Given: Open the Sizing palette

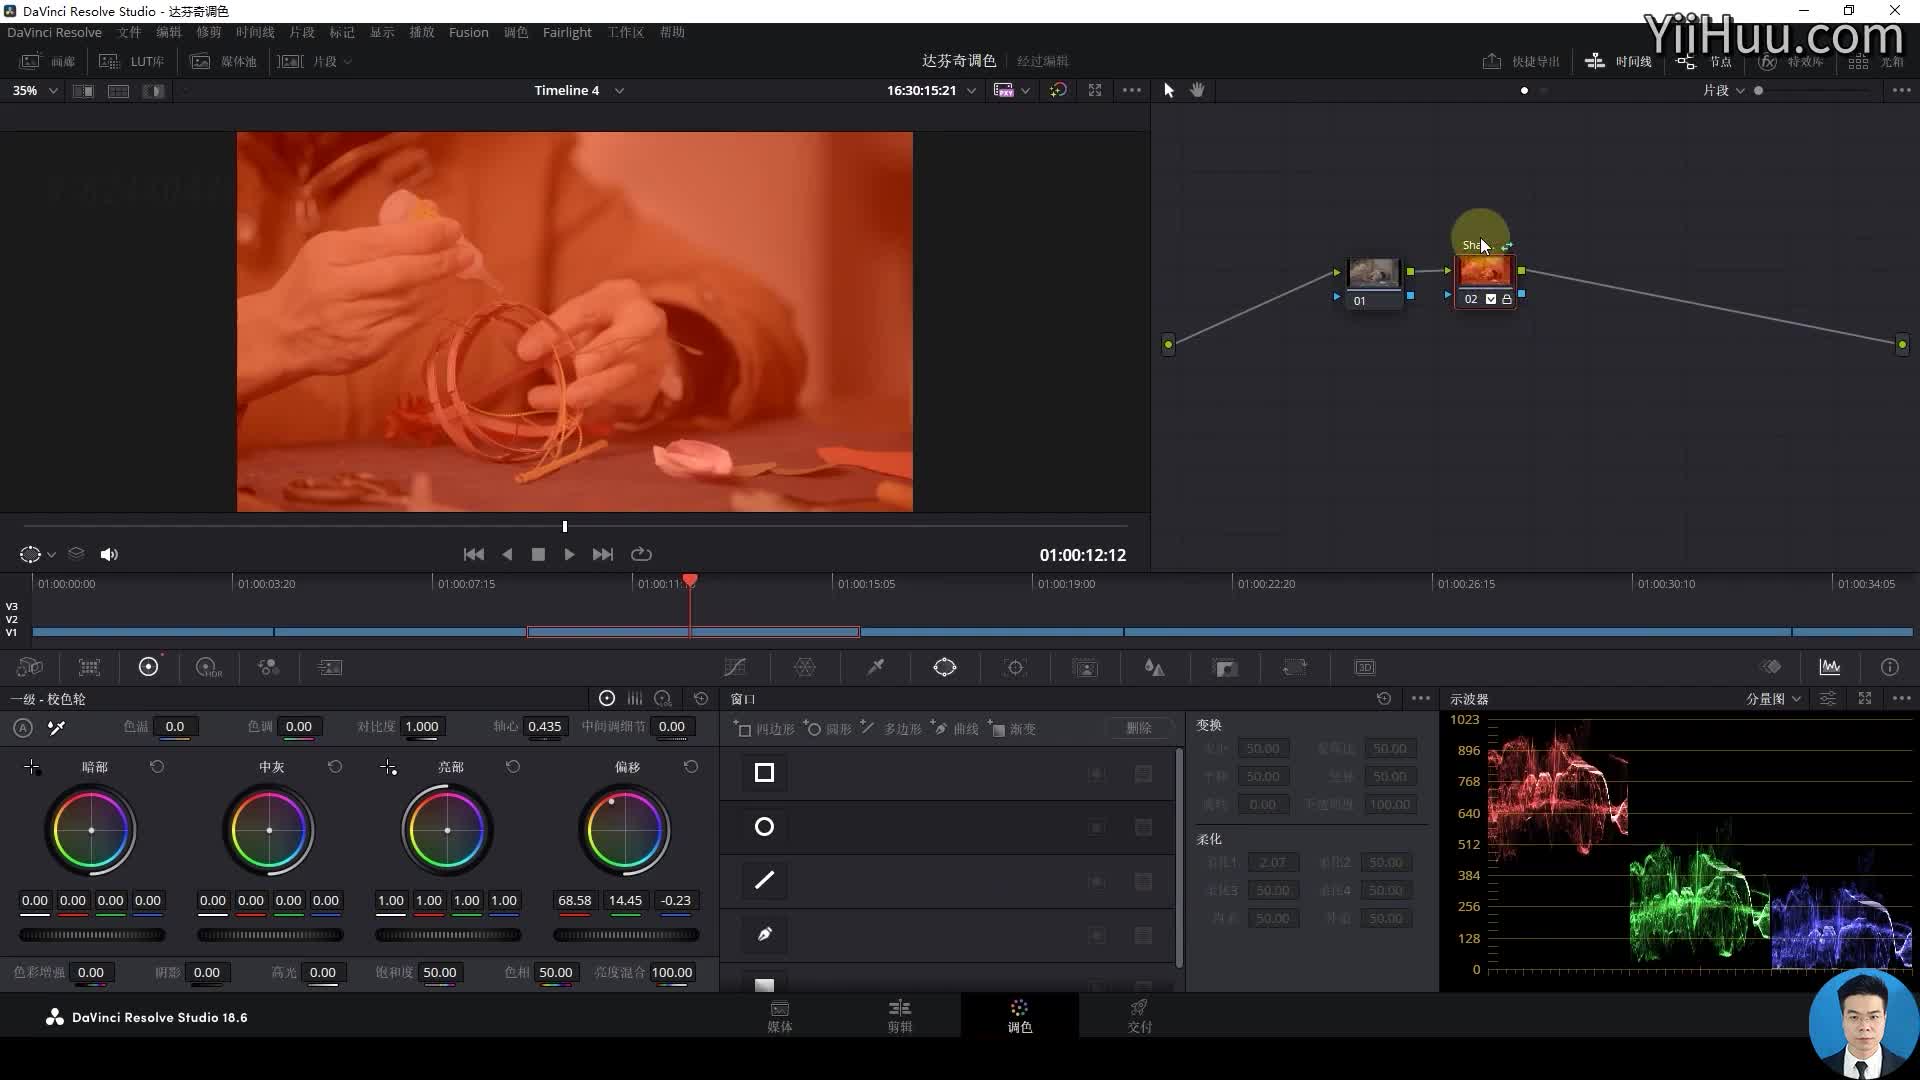Looking at the screenshot, I should pos(1295,667).
